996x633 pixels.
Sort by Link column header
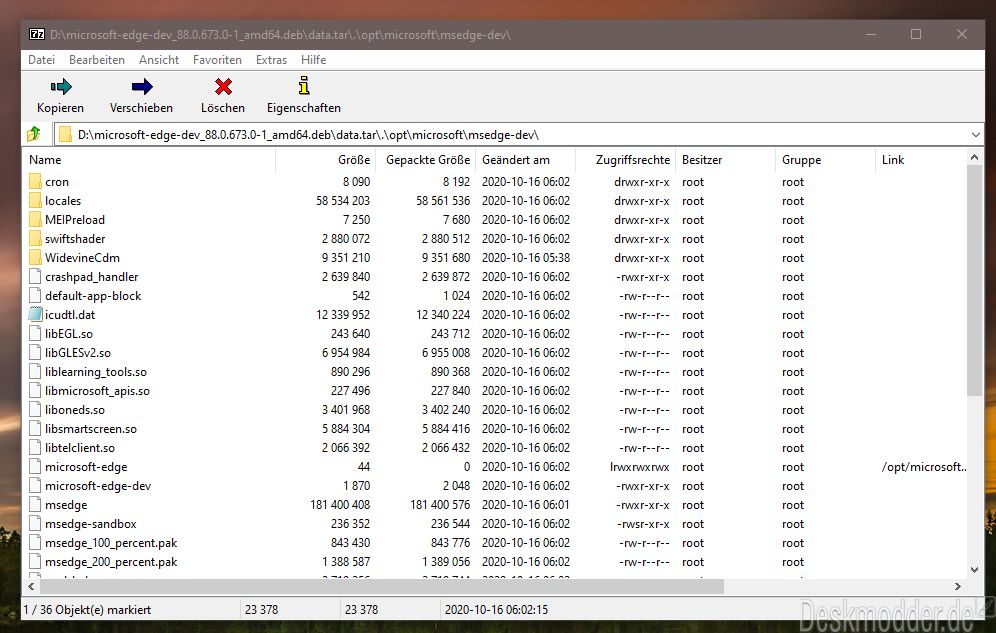pos(920,160)
